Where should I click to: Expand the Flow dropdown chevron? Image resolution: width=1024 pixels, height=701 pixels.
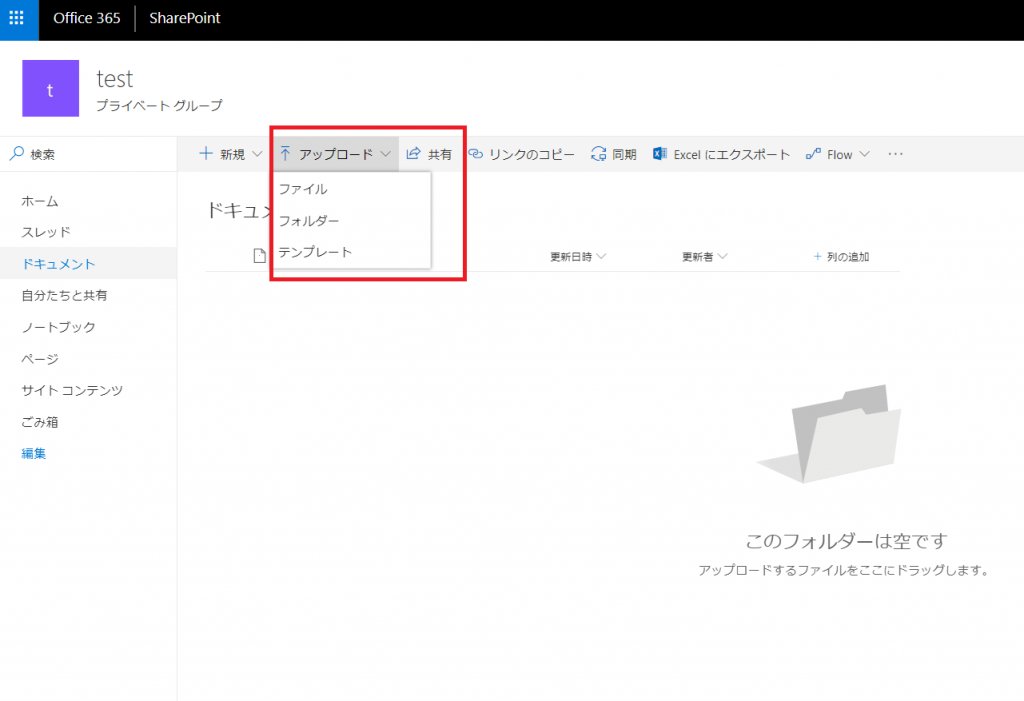865,154
